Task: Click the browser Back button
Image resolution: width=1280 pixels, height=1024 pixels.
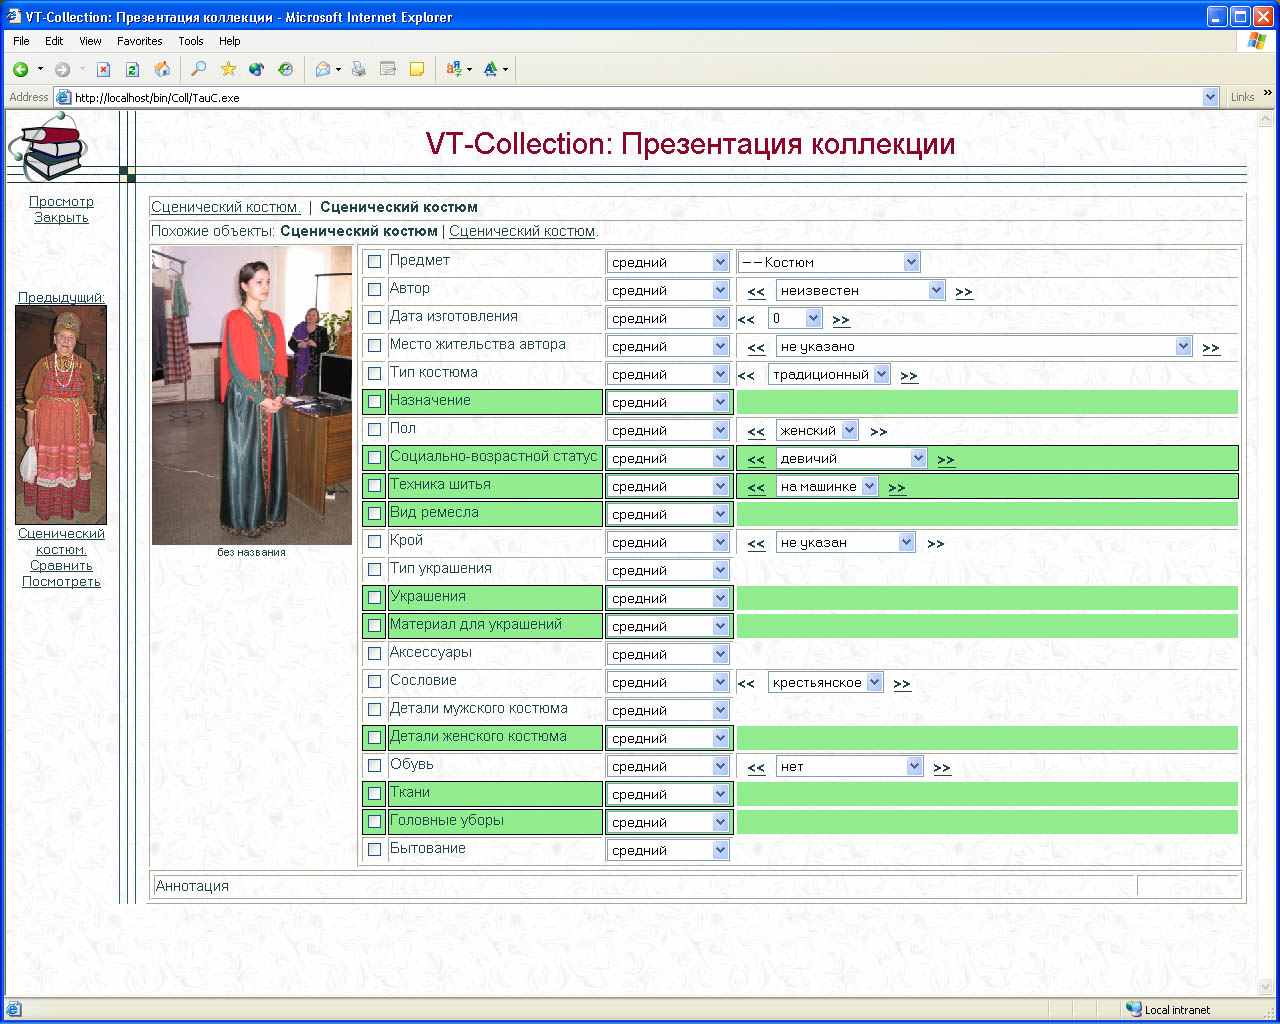Action: pos(20,69)
